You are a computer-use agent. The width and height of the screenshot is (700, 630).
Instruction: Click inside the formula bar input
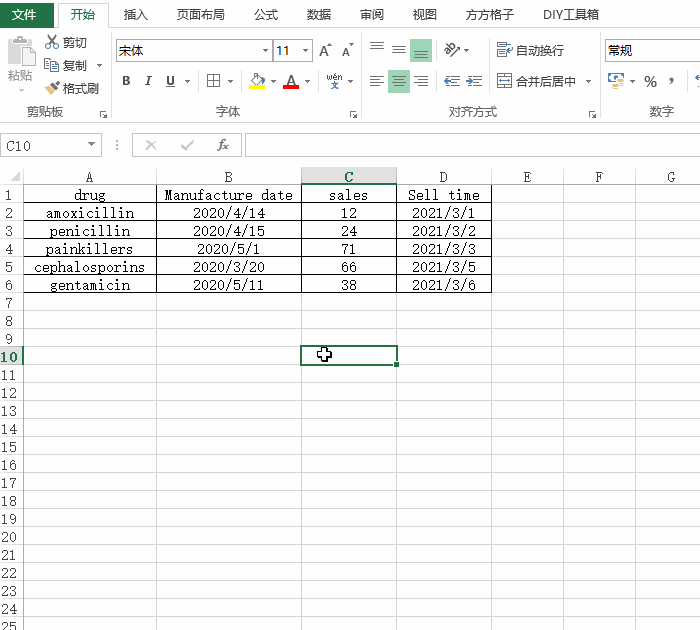472,145
